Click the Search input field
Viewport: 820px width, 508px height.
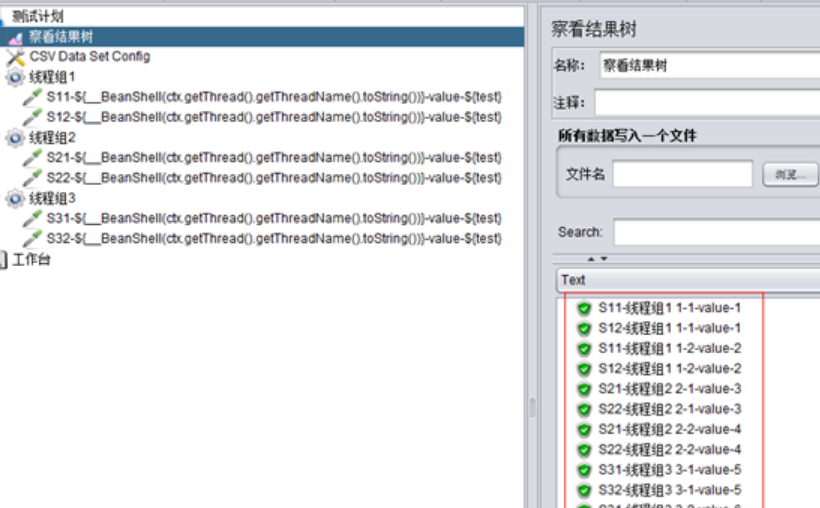click(x=716, y=232)
